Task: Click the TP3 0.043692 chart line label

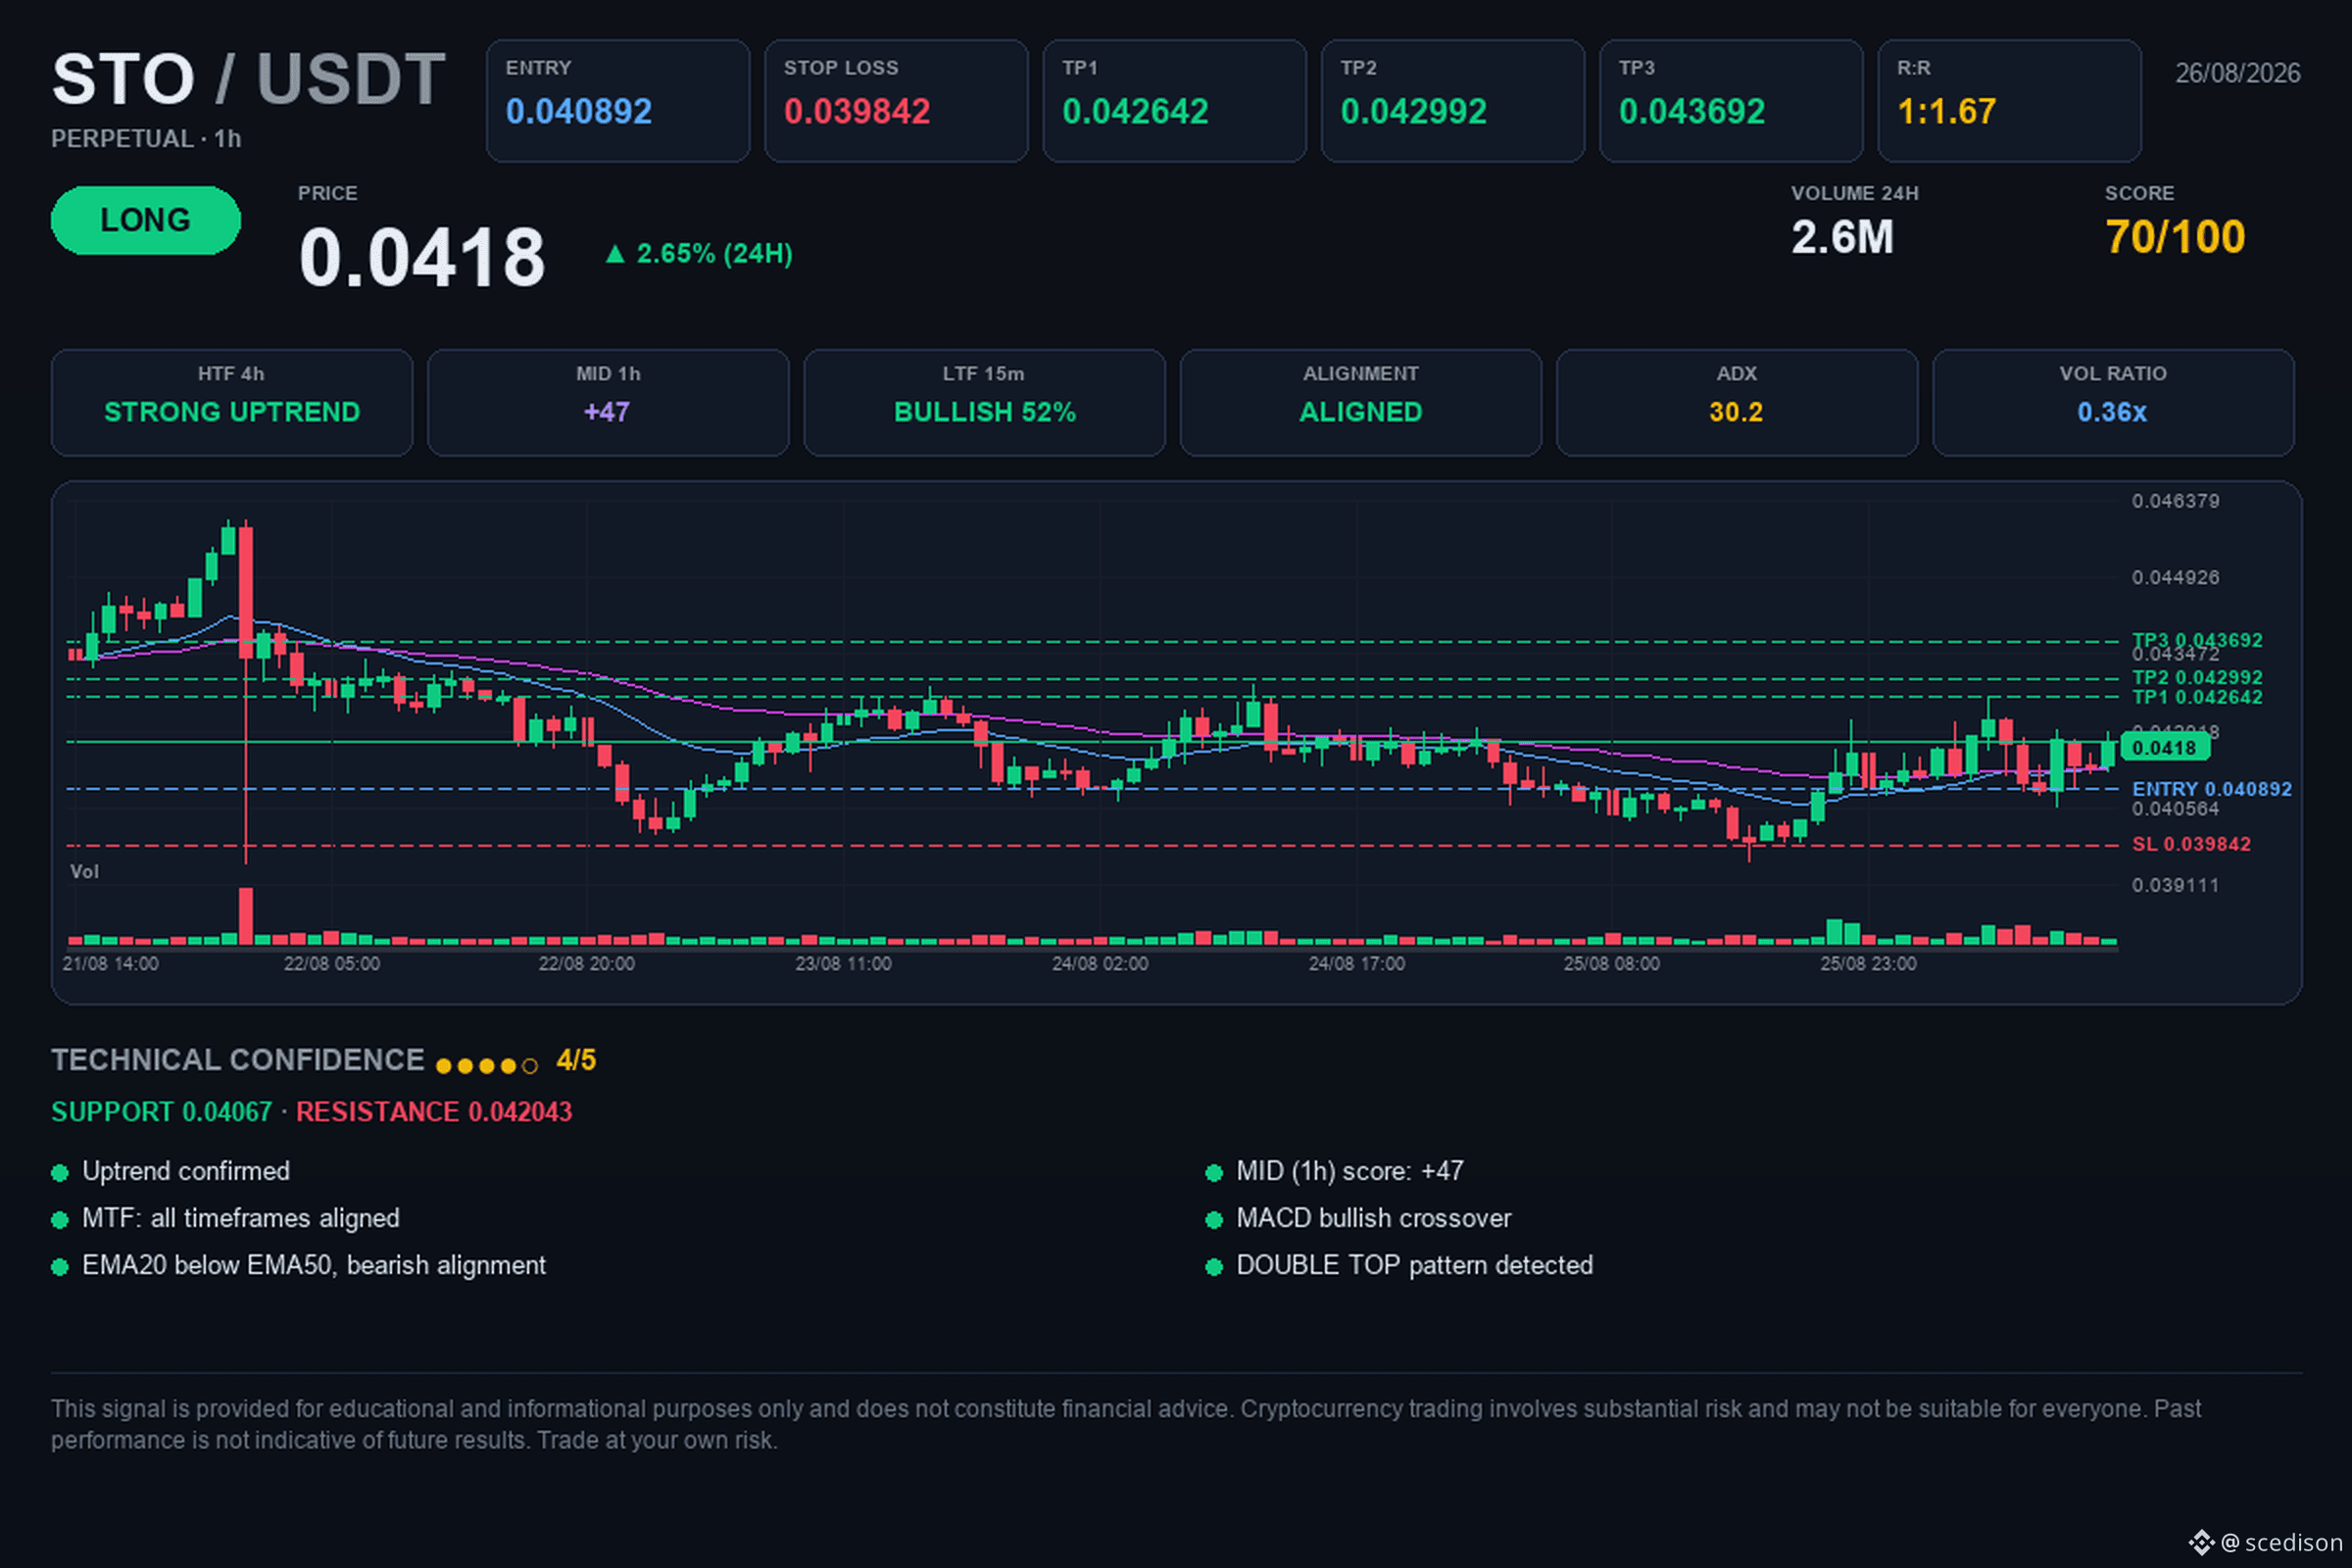Action: click(2197, 640)
